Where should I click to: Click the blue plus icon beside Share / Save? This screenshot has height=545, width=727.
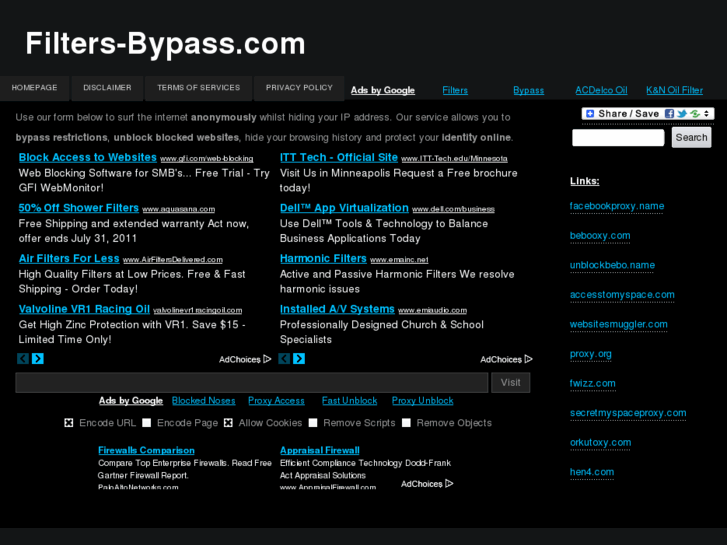pyautogui.click(x=590, y=114)
